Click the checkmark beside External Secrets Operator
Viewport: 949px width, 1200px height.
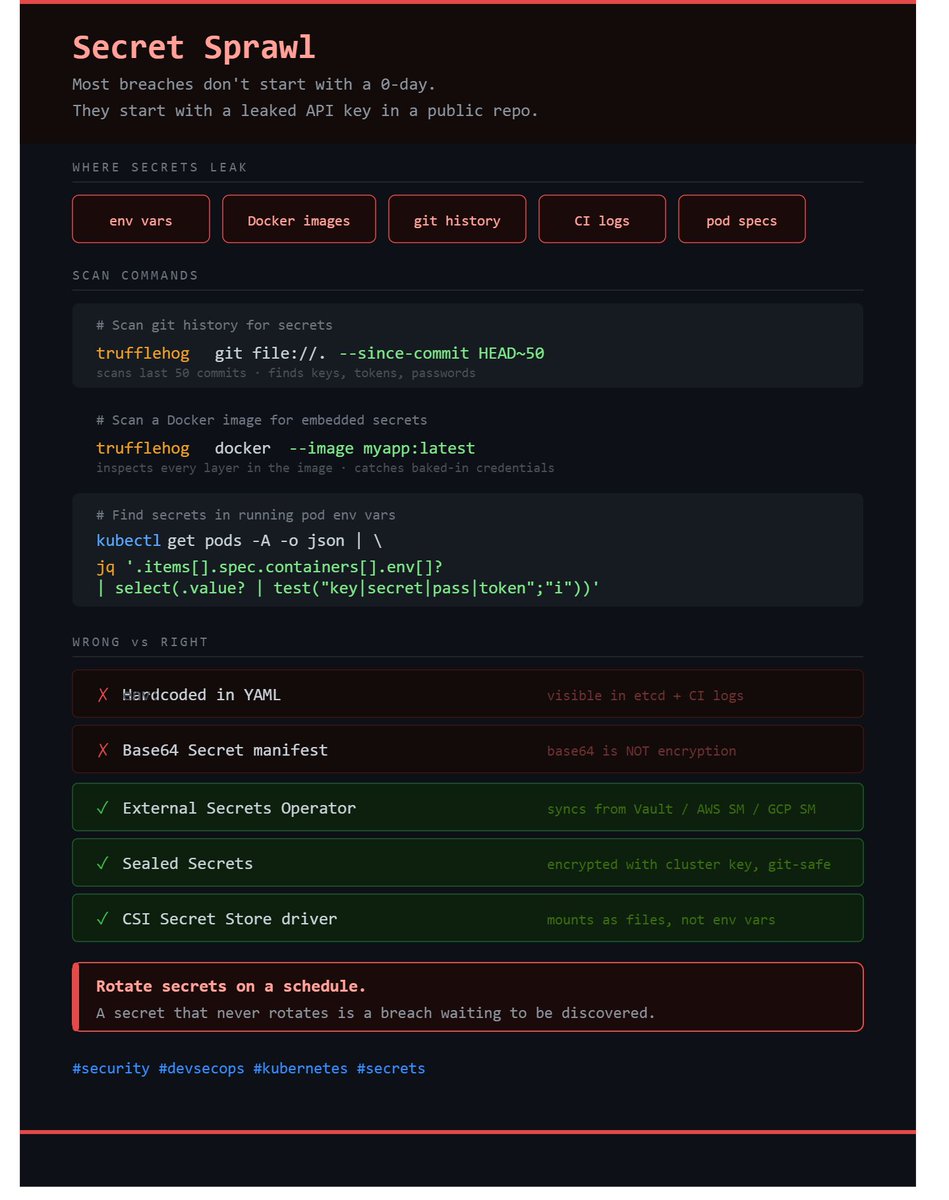click(x=103, y=808)
